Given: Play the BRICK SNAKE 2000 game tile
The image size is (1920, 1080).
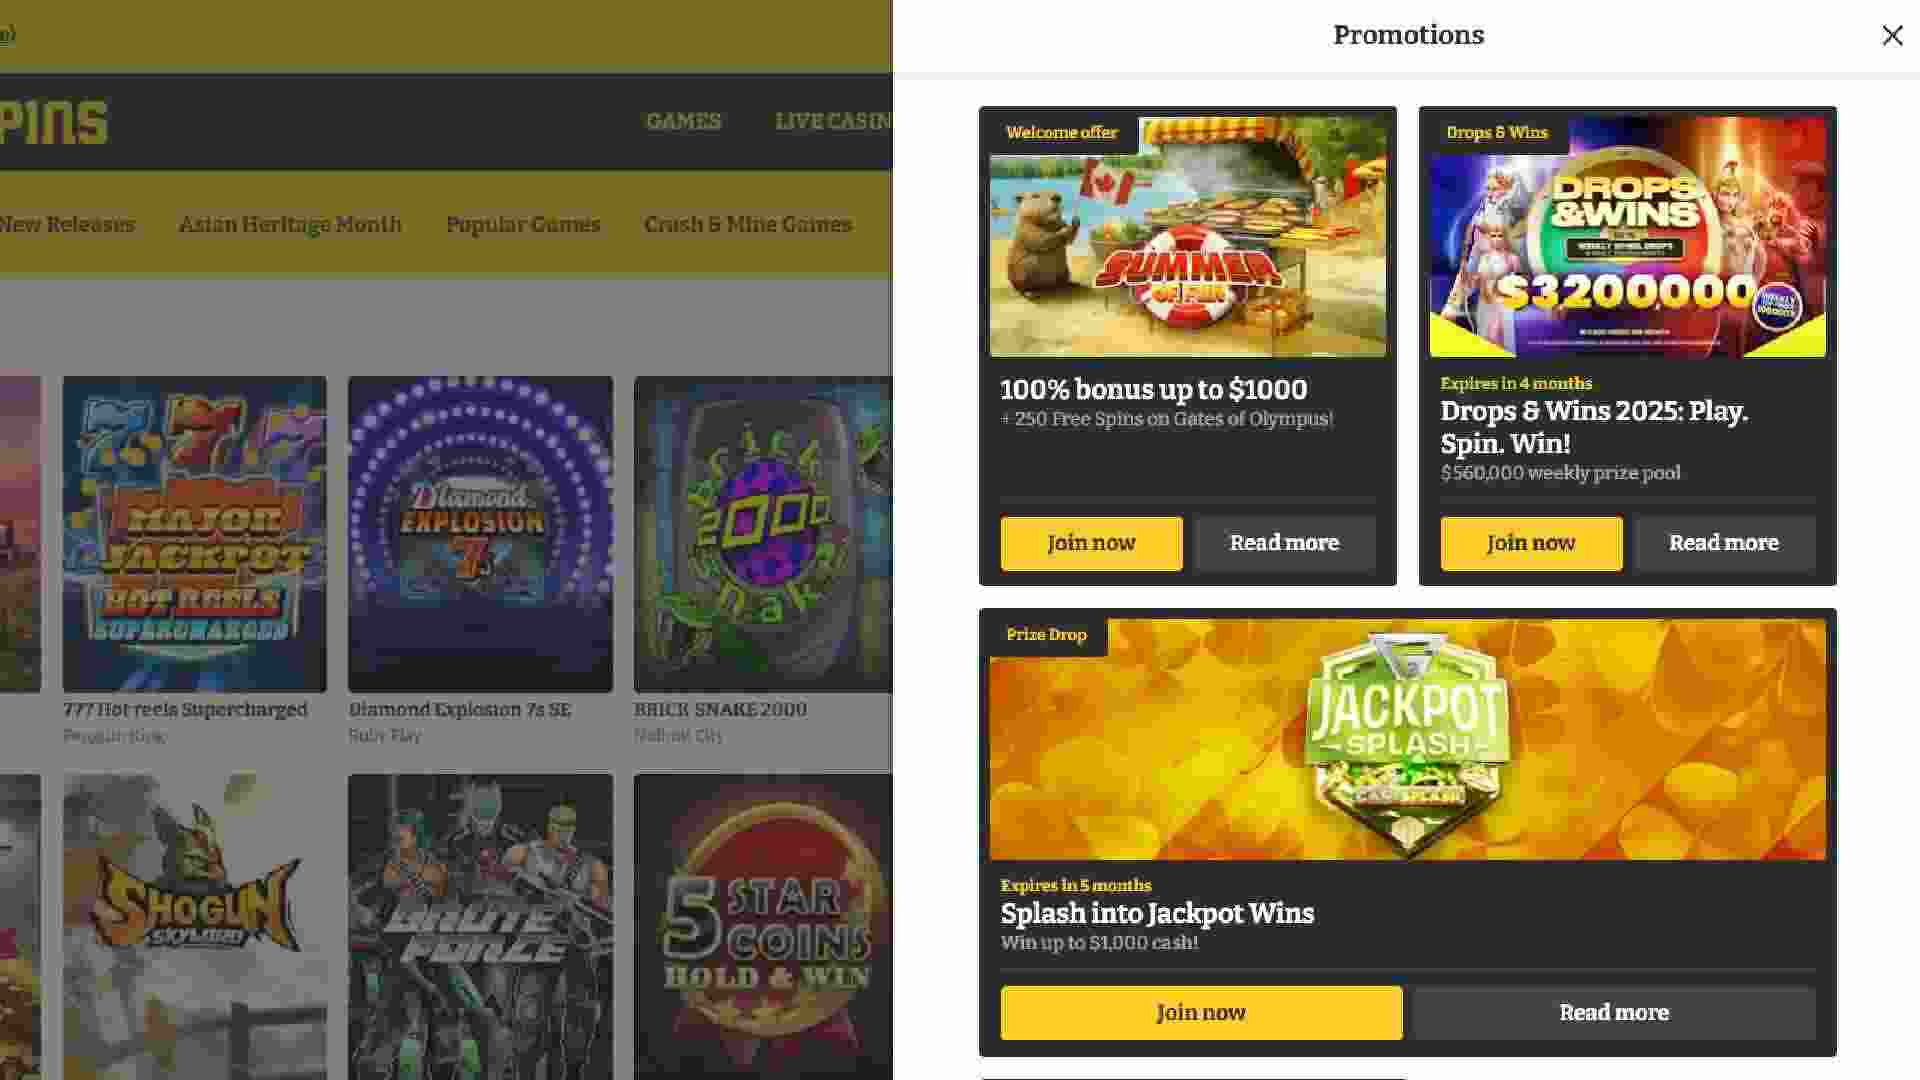Looking at the screenshot, I should [x=763, y=534].
